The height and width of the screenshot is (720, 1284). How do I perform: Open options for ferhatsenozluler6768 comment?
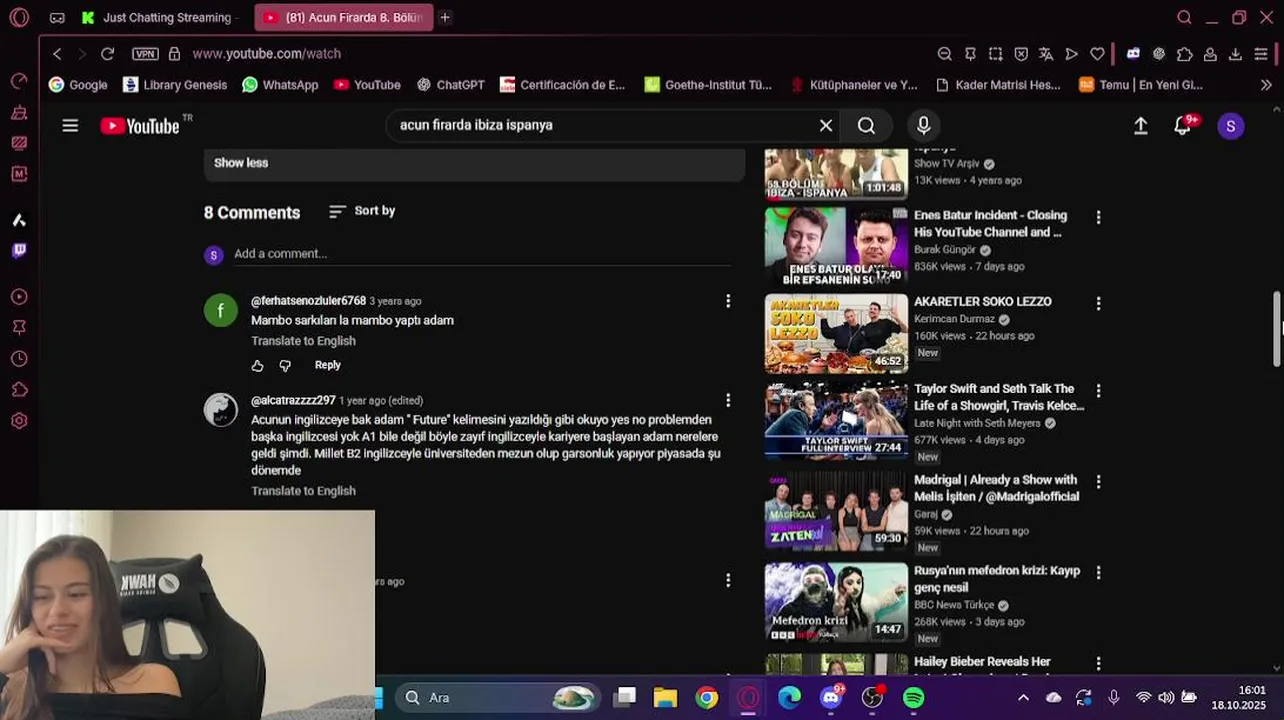pos(728,301)
